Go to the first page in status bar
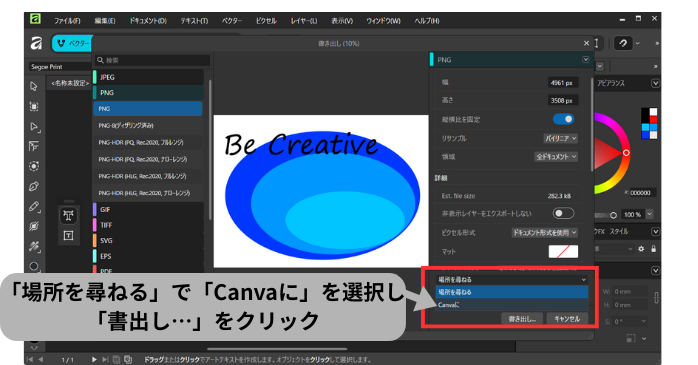 tap(30, 359)
